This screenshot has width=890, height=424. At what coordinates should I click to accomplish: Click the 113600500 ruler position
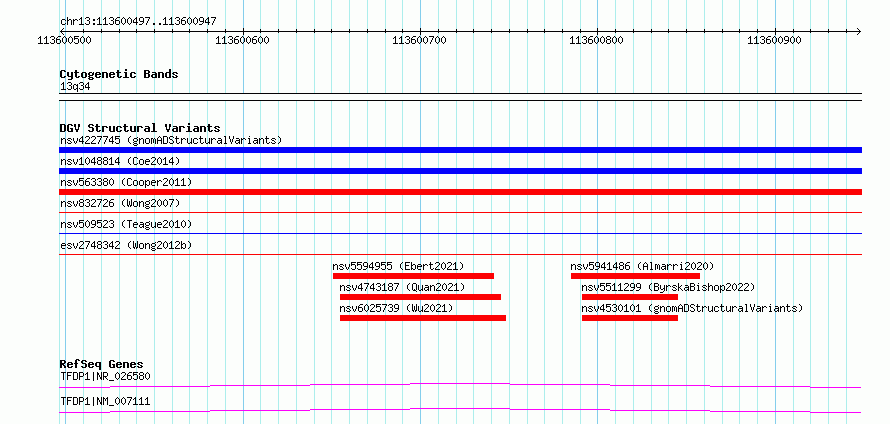(65, 40)
